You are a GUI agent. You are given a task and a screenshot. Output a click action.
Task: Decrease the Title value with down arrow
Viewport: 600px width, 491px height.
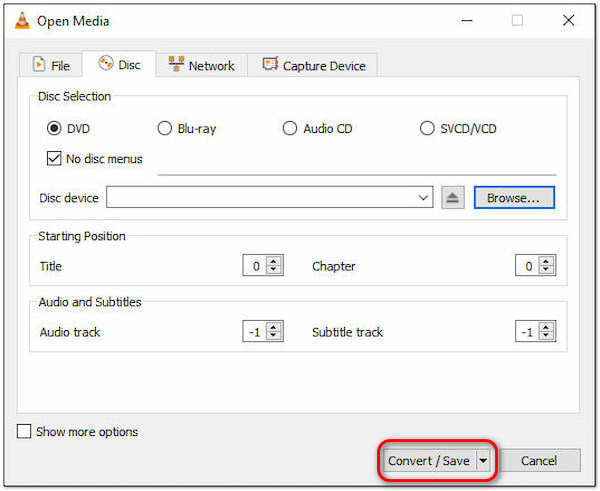(x=273, y=269)
